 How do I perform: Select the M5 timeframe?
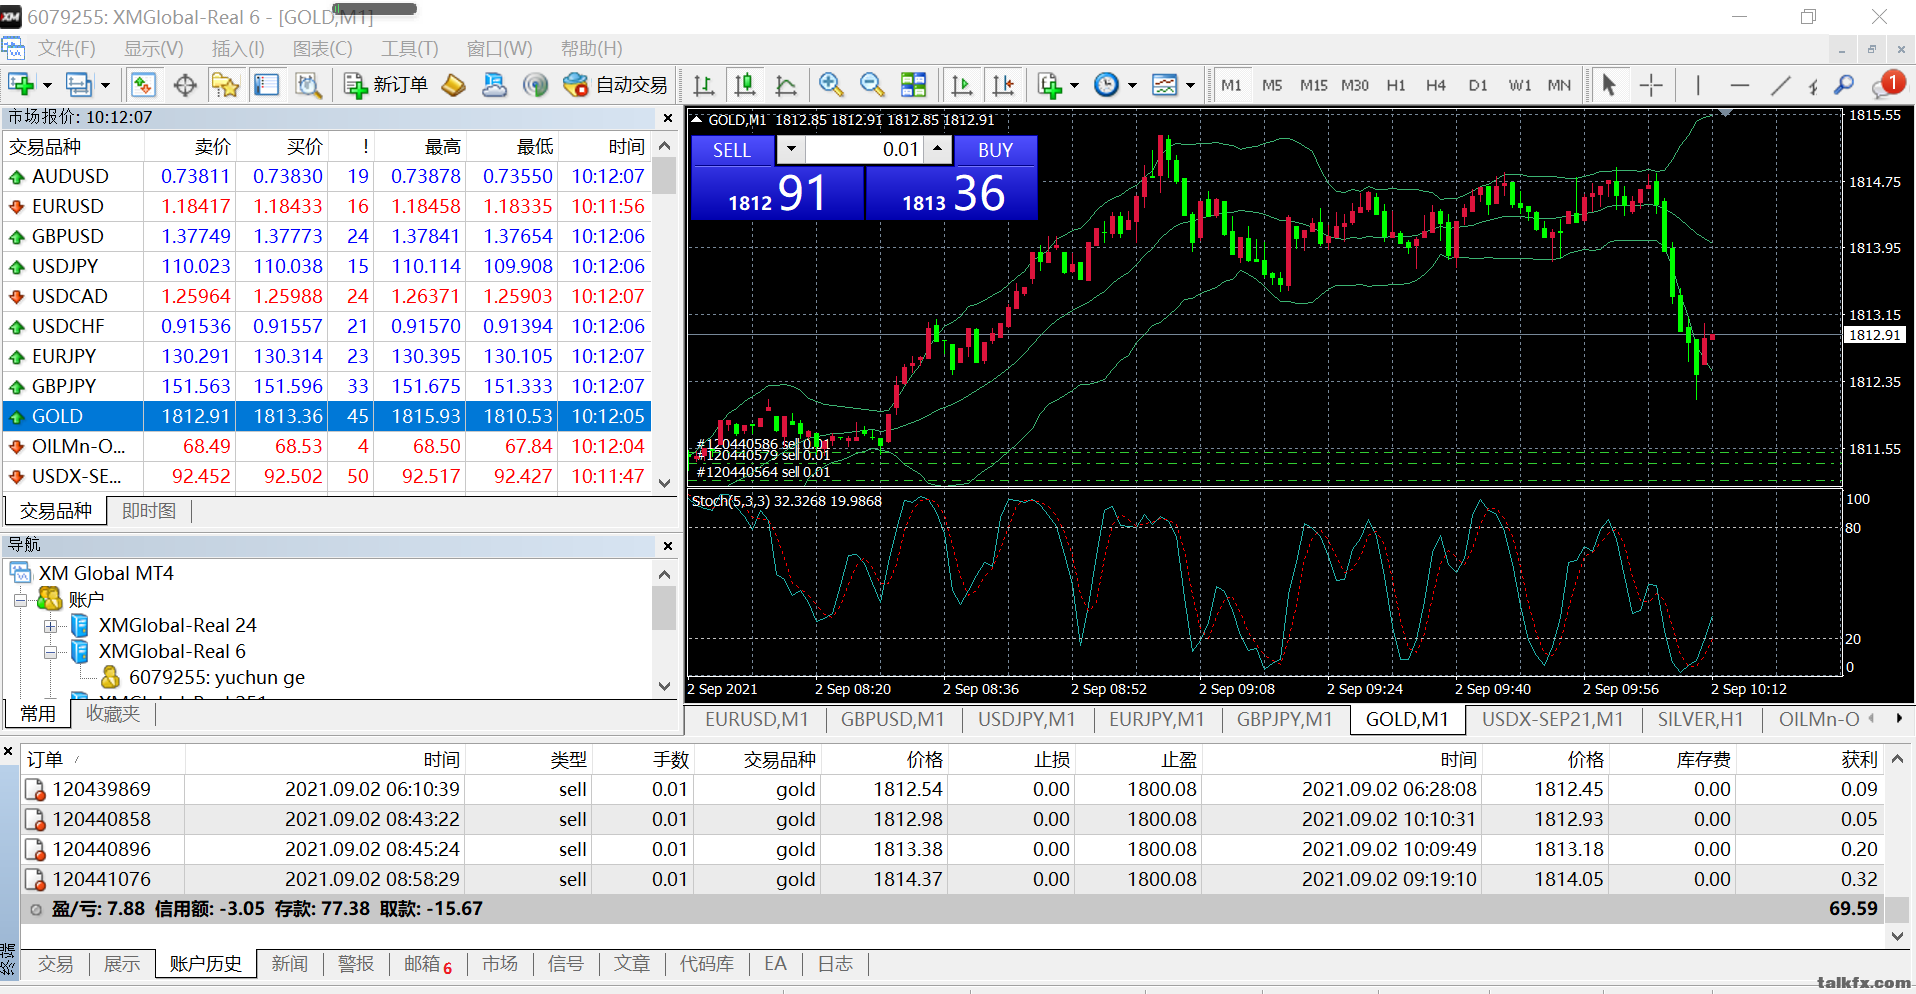[1272, 85]
